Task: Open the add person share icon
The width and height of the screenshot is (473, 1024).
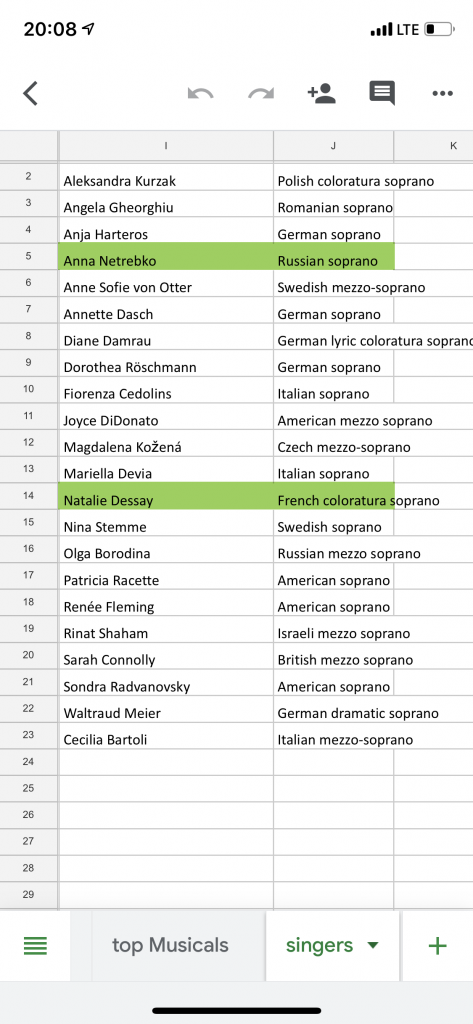Action: (x=321, y=93)
